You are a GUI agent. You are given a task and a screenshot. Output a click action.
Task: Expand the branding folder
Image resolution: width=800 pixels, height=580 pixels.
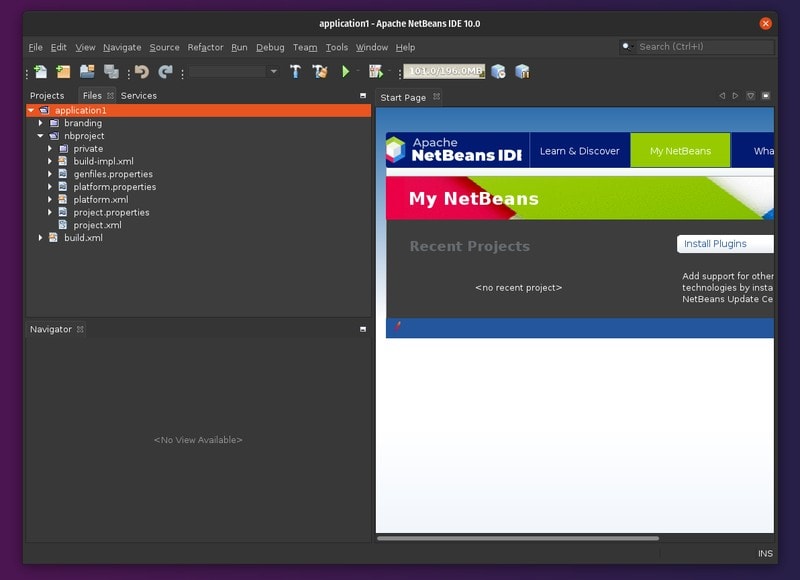40,123
